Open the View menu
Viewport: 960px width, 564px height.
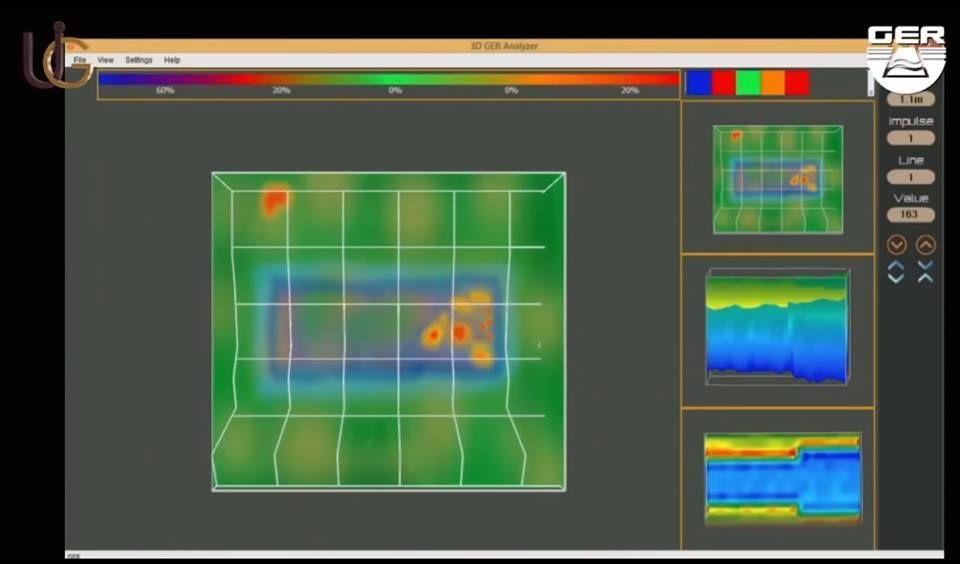click(x=105, y=60)
